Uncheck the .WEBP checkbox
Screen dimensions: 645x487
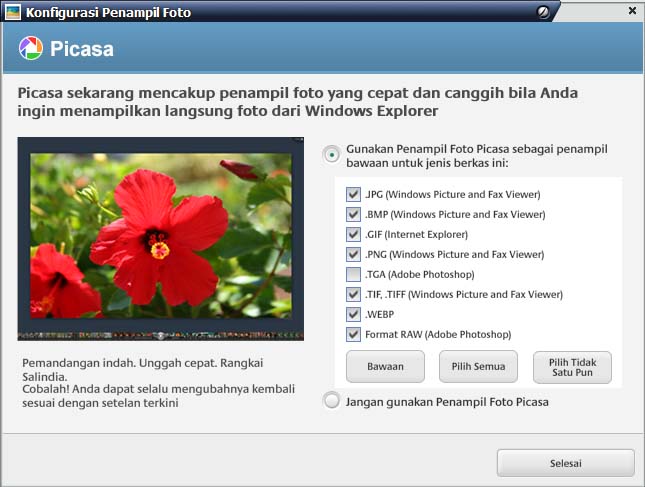click(x=353, y=314)
